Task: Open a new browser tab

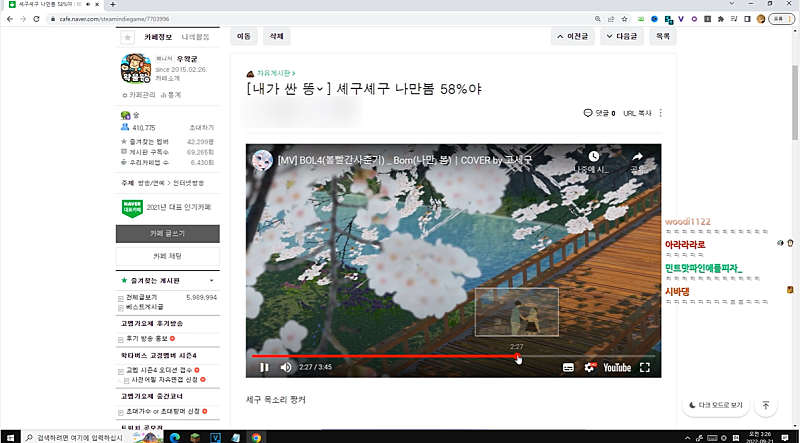Action: tap(113, 4)
